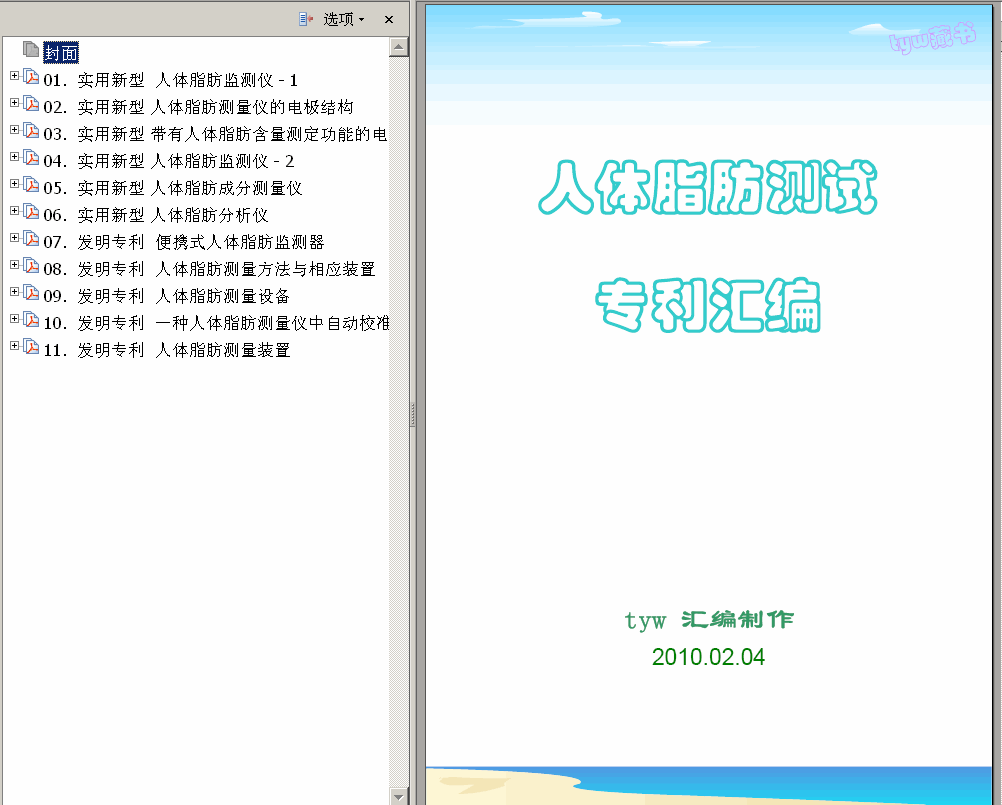The height and width of the screenshot is (805, 1002).
Task: Select the 封面 bookmark
Action: [x=61, y=53]
